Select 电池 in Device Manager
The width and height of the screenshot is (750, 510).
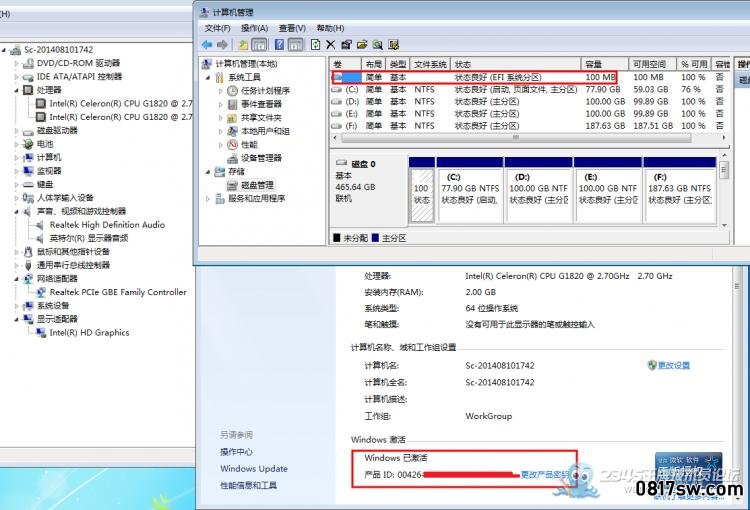pos(45,144)
